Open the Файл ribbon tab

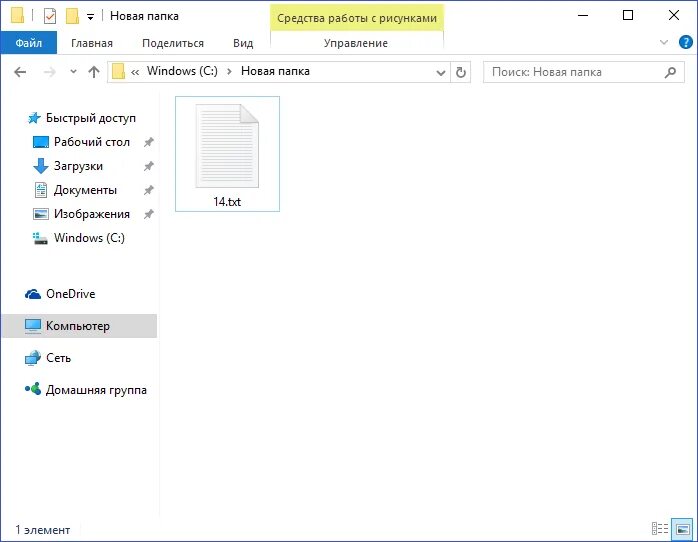[28, 43]
